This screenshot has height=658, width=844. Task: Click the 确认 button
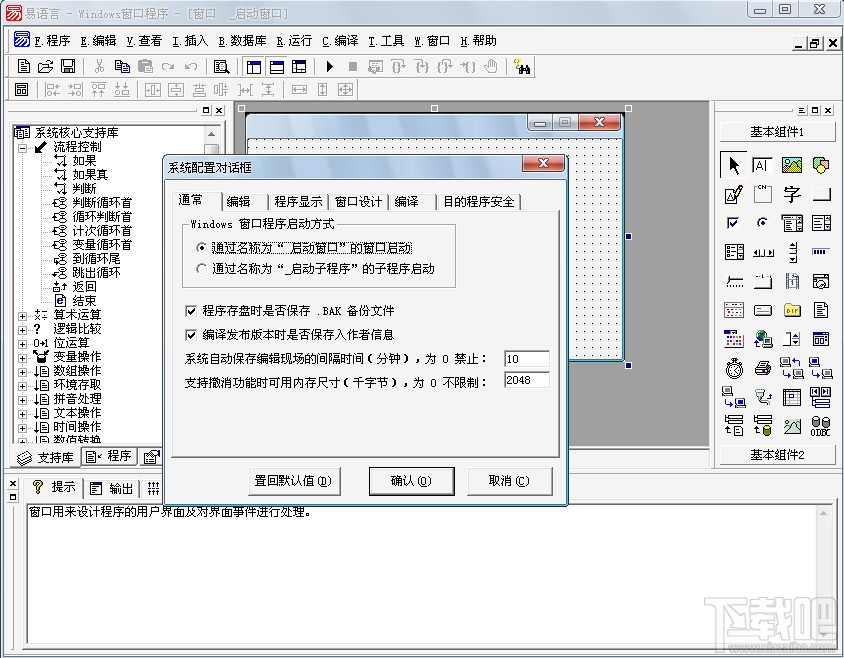pos(411,481)
